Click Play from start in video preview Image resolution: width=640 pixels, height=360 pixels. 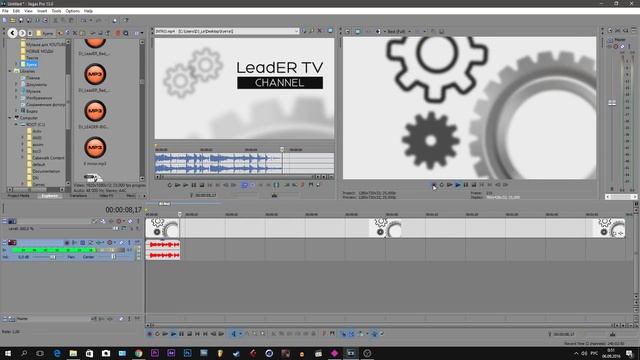click(450, 185)
